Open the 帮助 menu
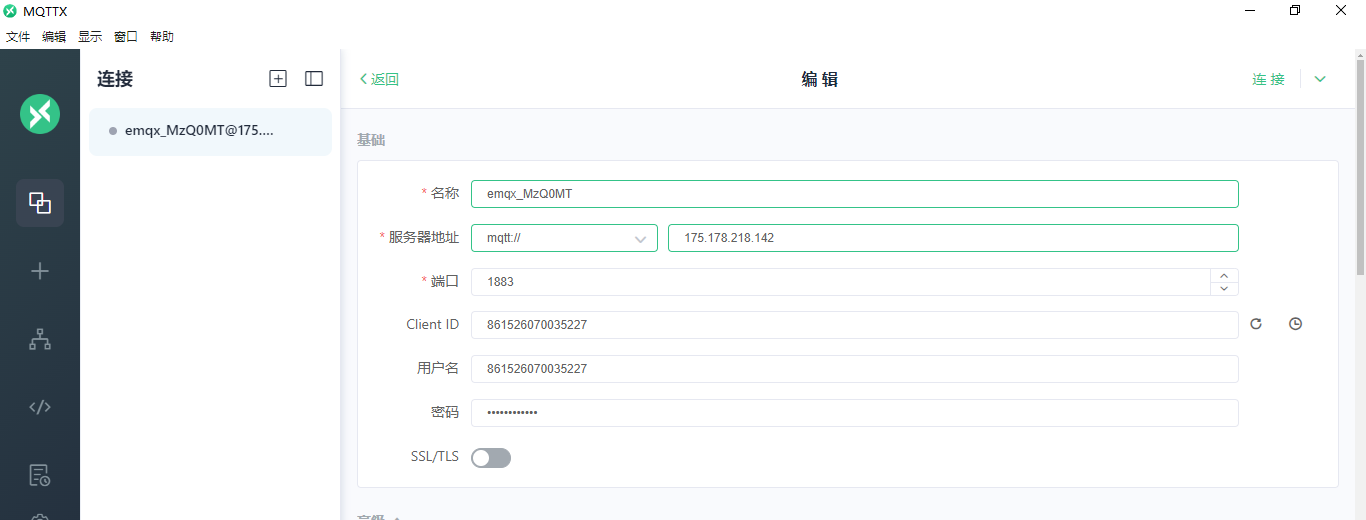This screenshot has height=520, width=1366. point(162,37)
